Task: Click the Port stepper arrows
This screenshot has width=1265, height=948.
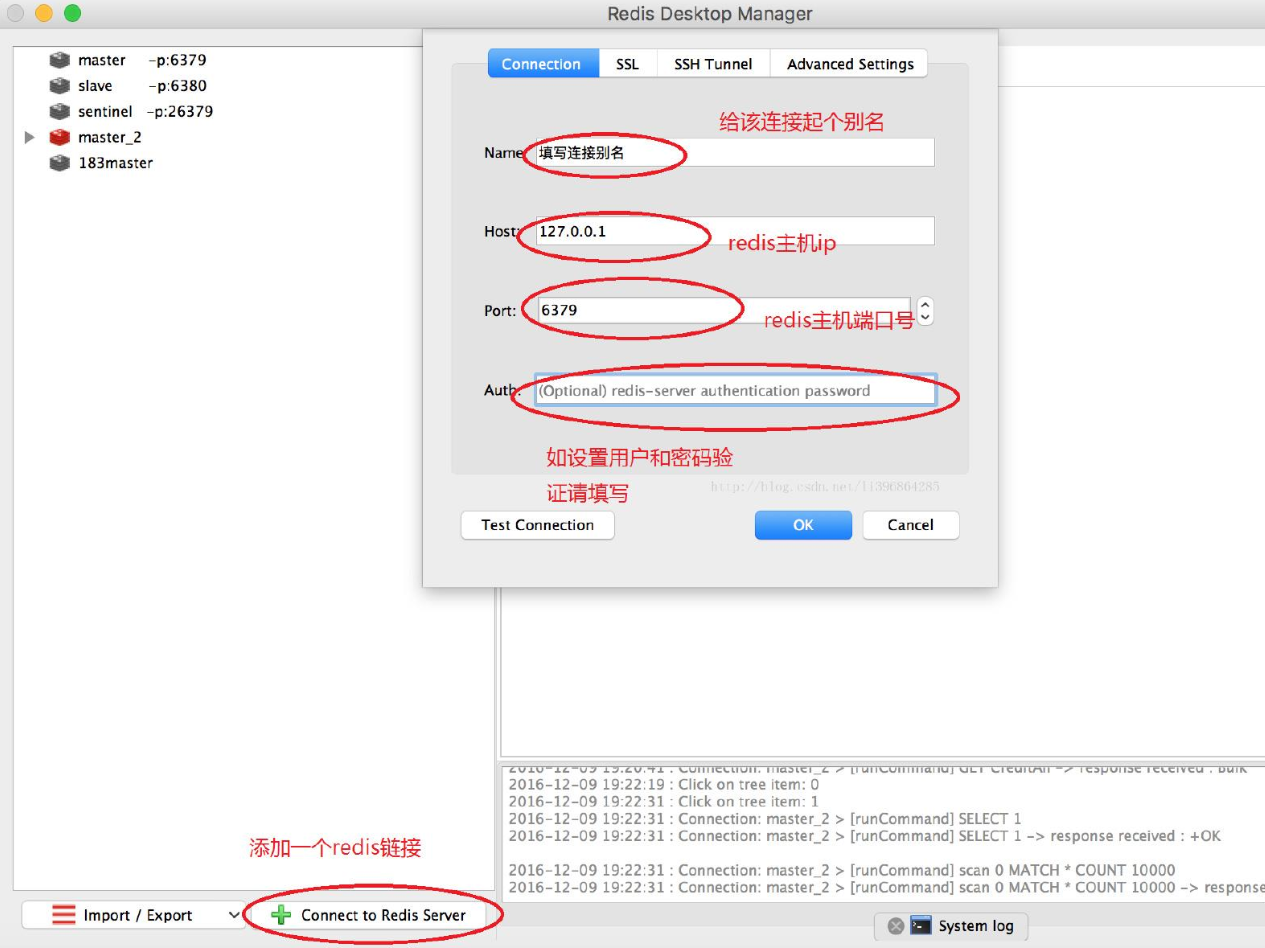Action: 925,311
